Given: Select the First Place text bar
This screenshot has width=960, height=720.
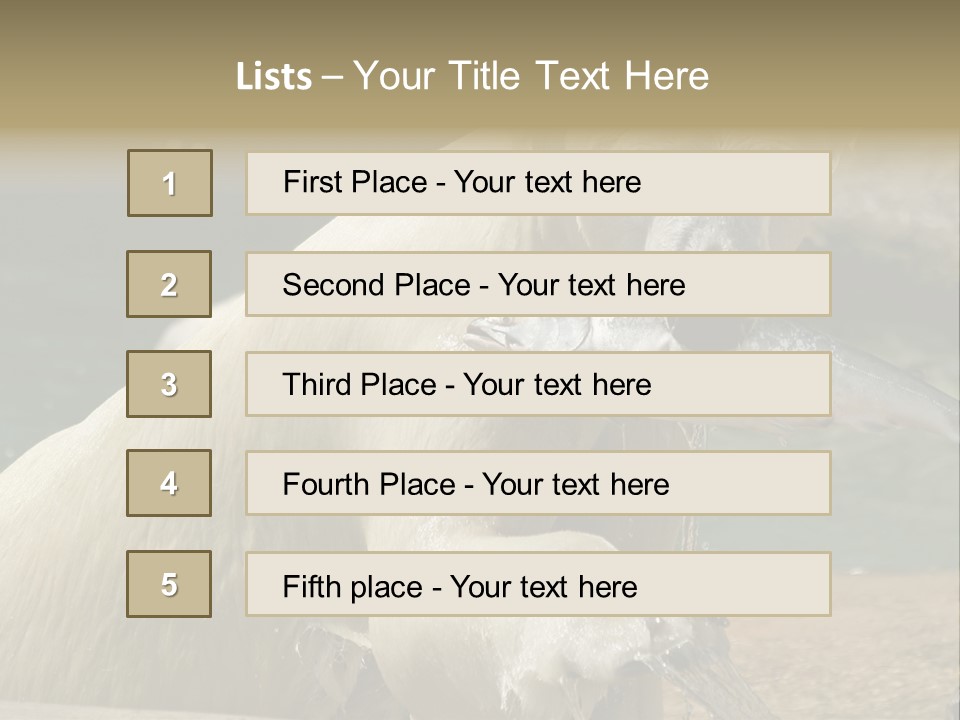Looking at the screenshot, I should (538, 183).
